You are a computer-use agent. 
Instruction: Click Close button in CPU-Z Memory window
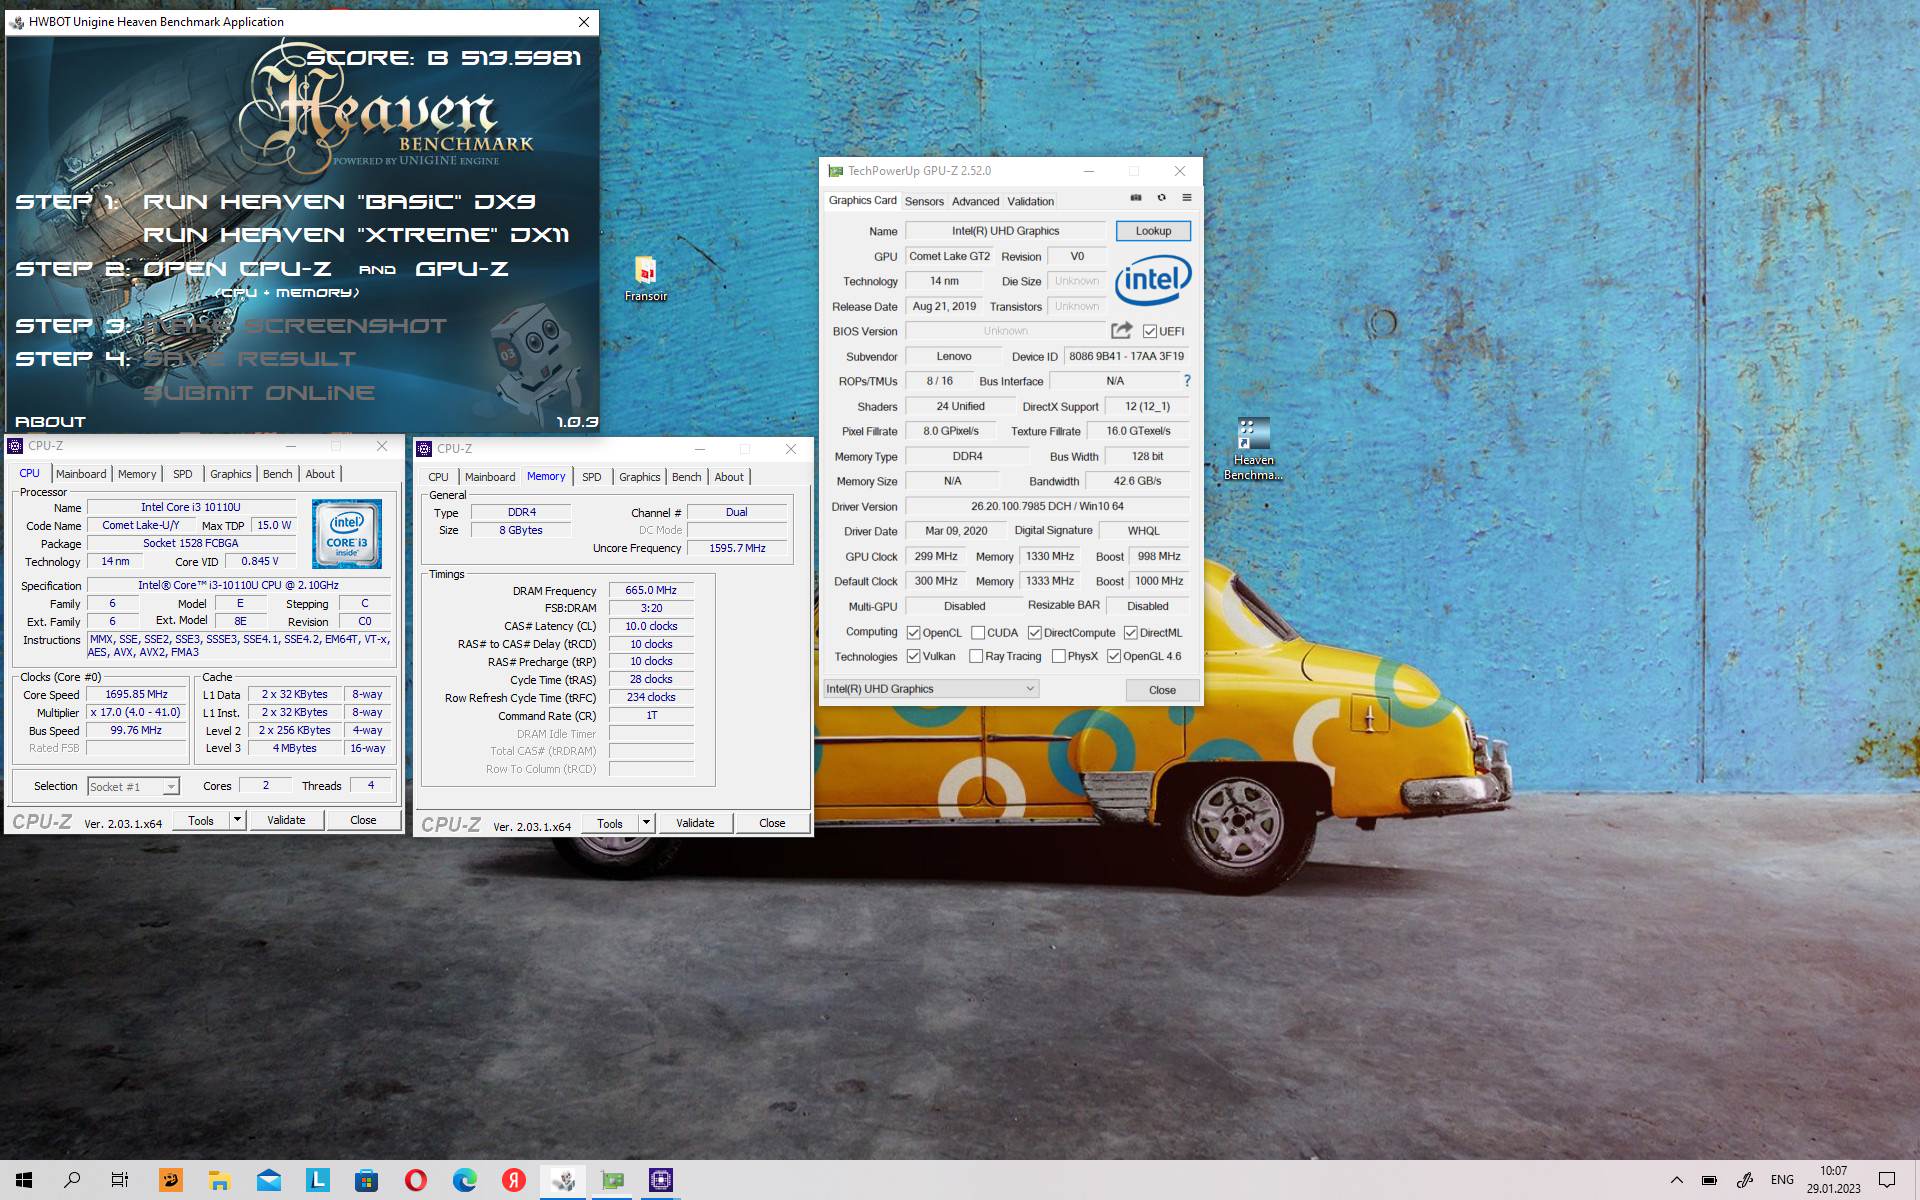coord(772,823)
